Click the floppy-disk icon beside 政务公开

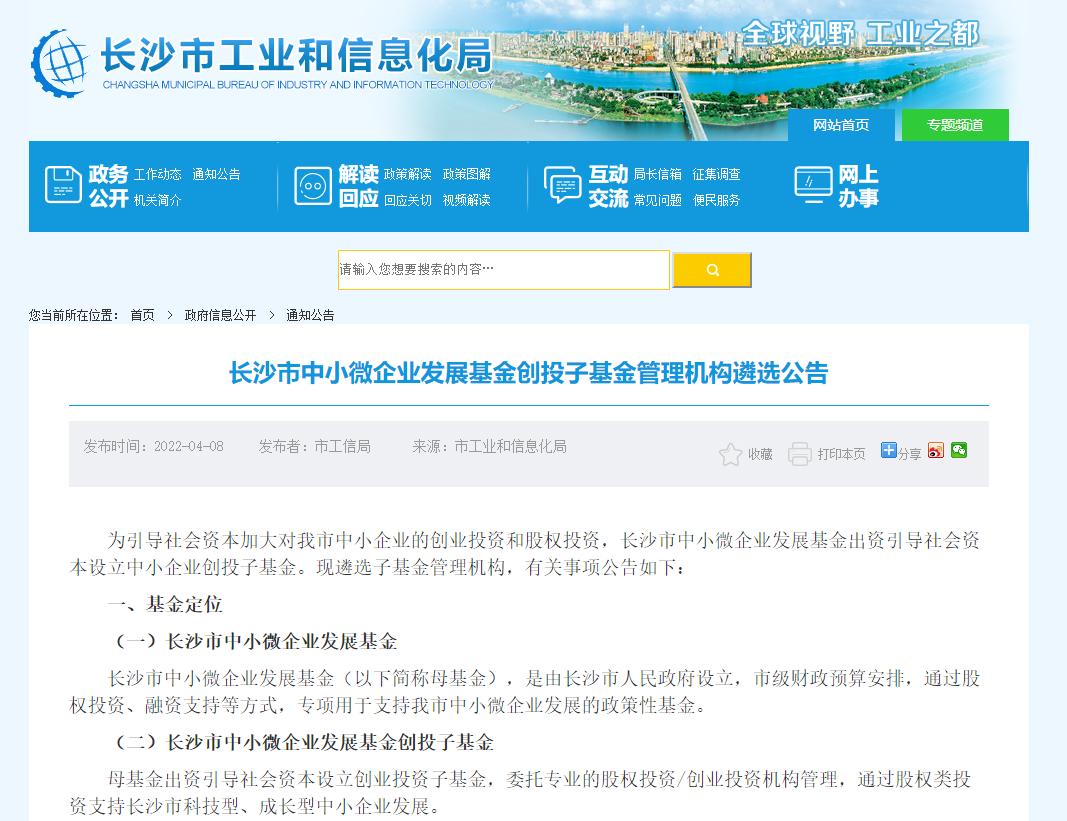coord(62,185)
